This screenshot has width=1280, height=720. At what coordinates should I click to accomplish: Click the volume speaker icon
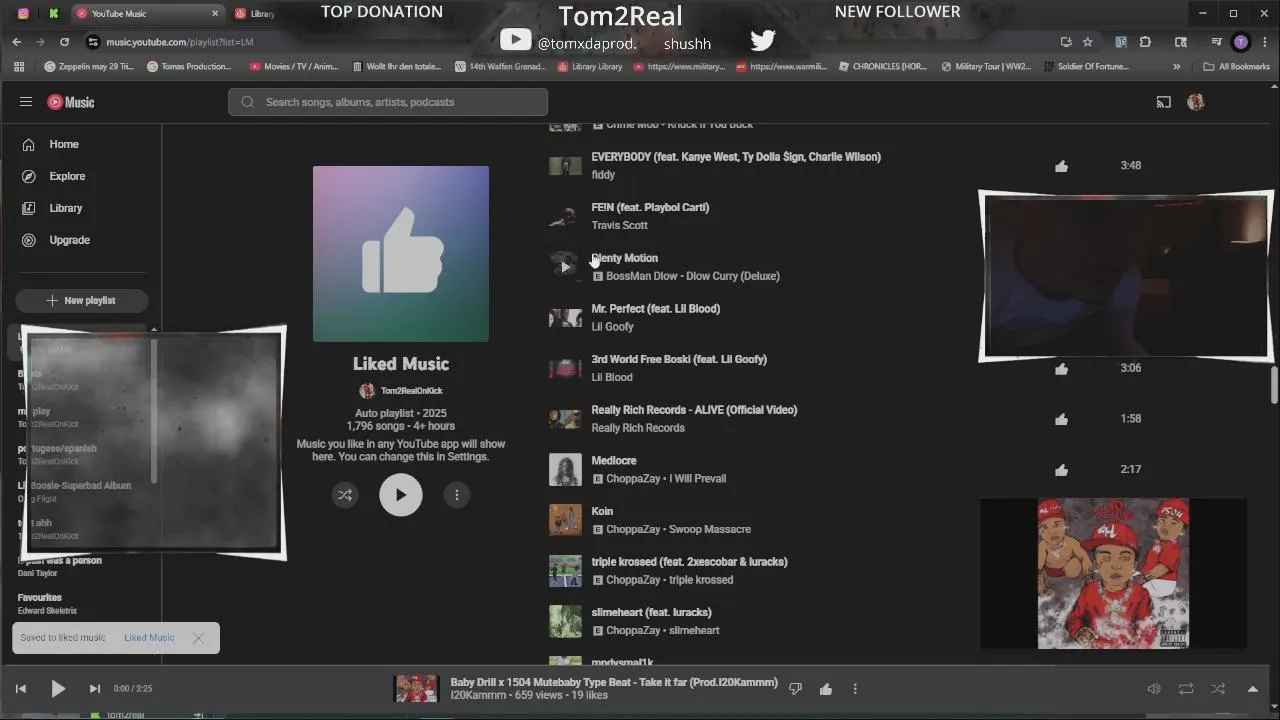click(1154, 689)
